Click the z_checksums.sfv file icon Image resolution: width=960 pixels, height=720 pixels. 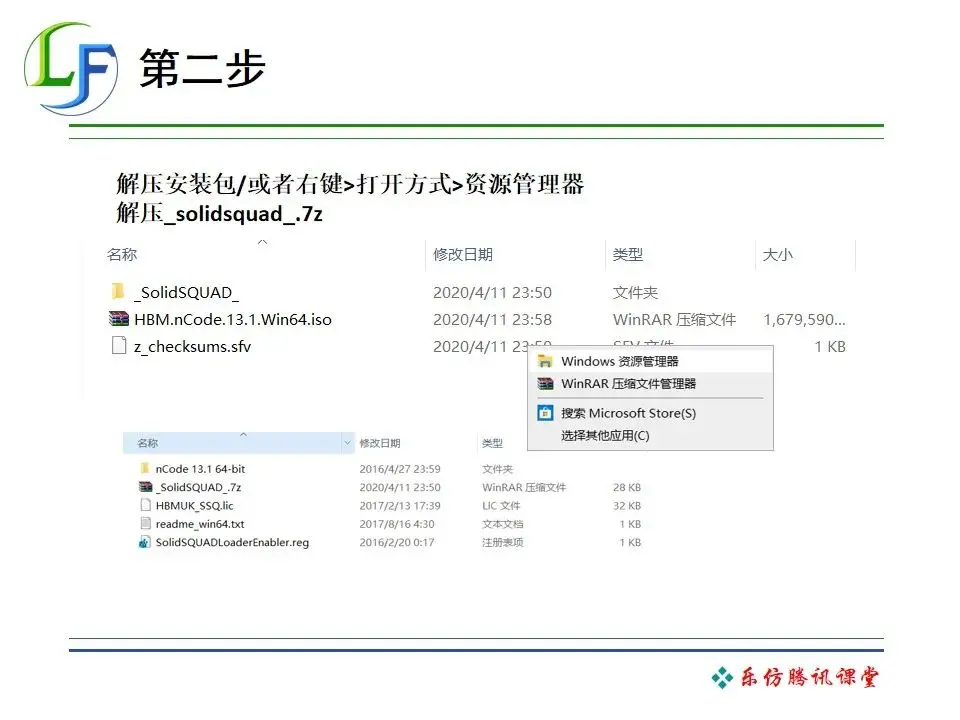[x=119, y=345]
